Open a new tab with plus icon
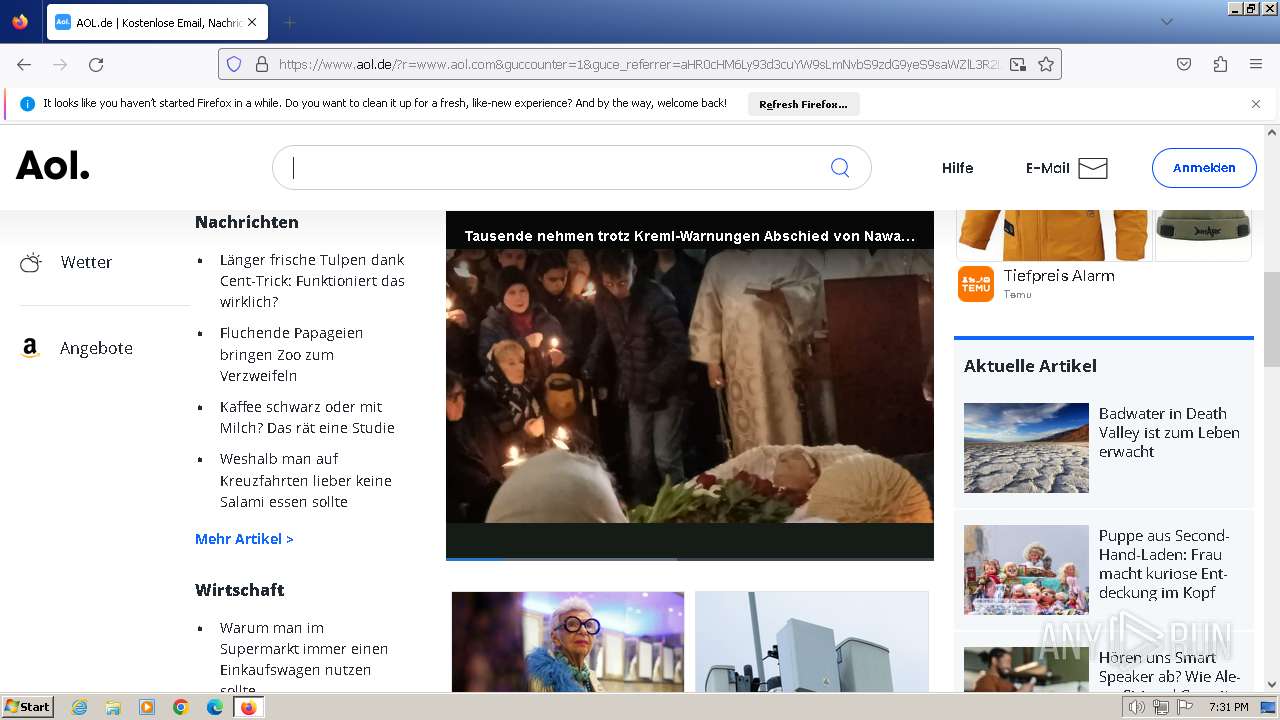Viewport: 1280px width, 720px height. pos(290,22)
